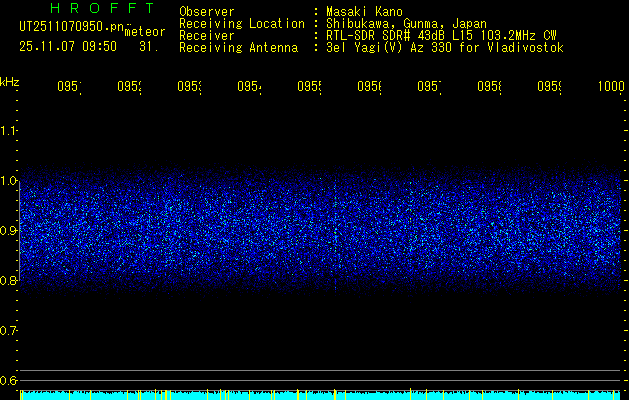Click the 0.8 kHz frequency label
Screen dimensions: 629x400
pyautogui.click(x=8, y=280)
